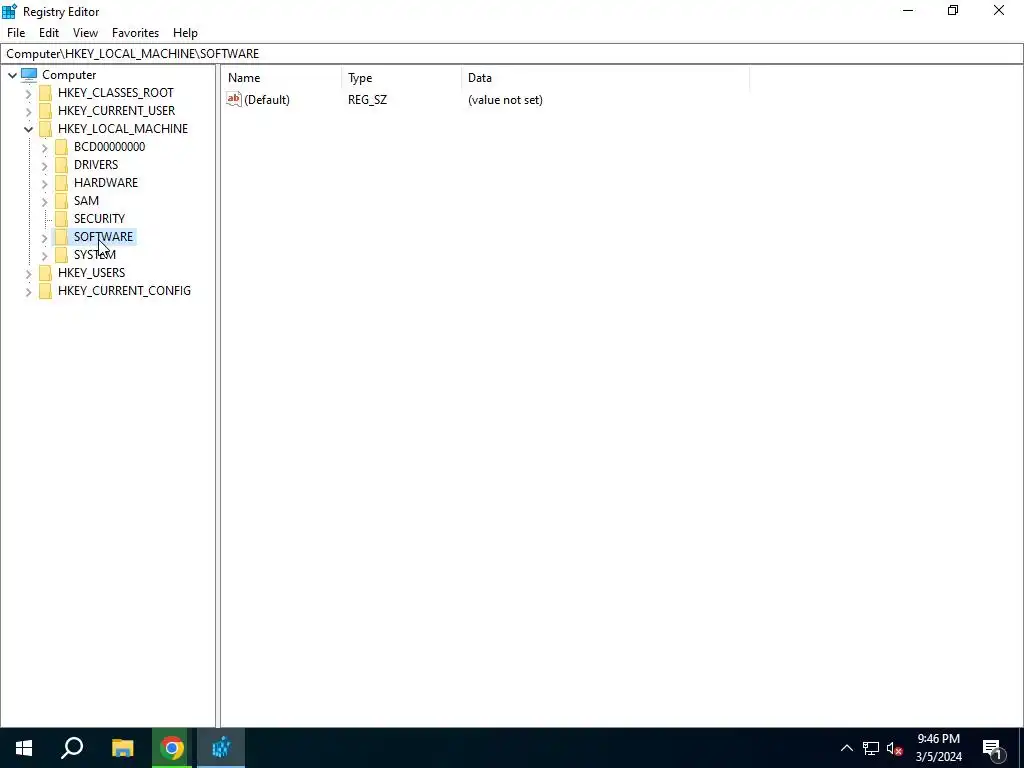This screenshot has height=768, width=1024.
Task: Click the SAM folder icon
Action: [61, 200]
